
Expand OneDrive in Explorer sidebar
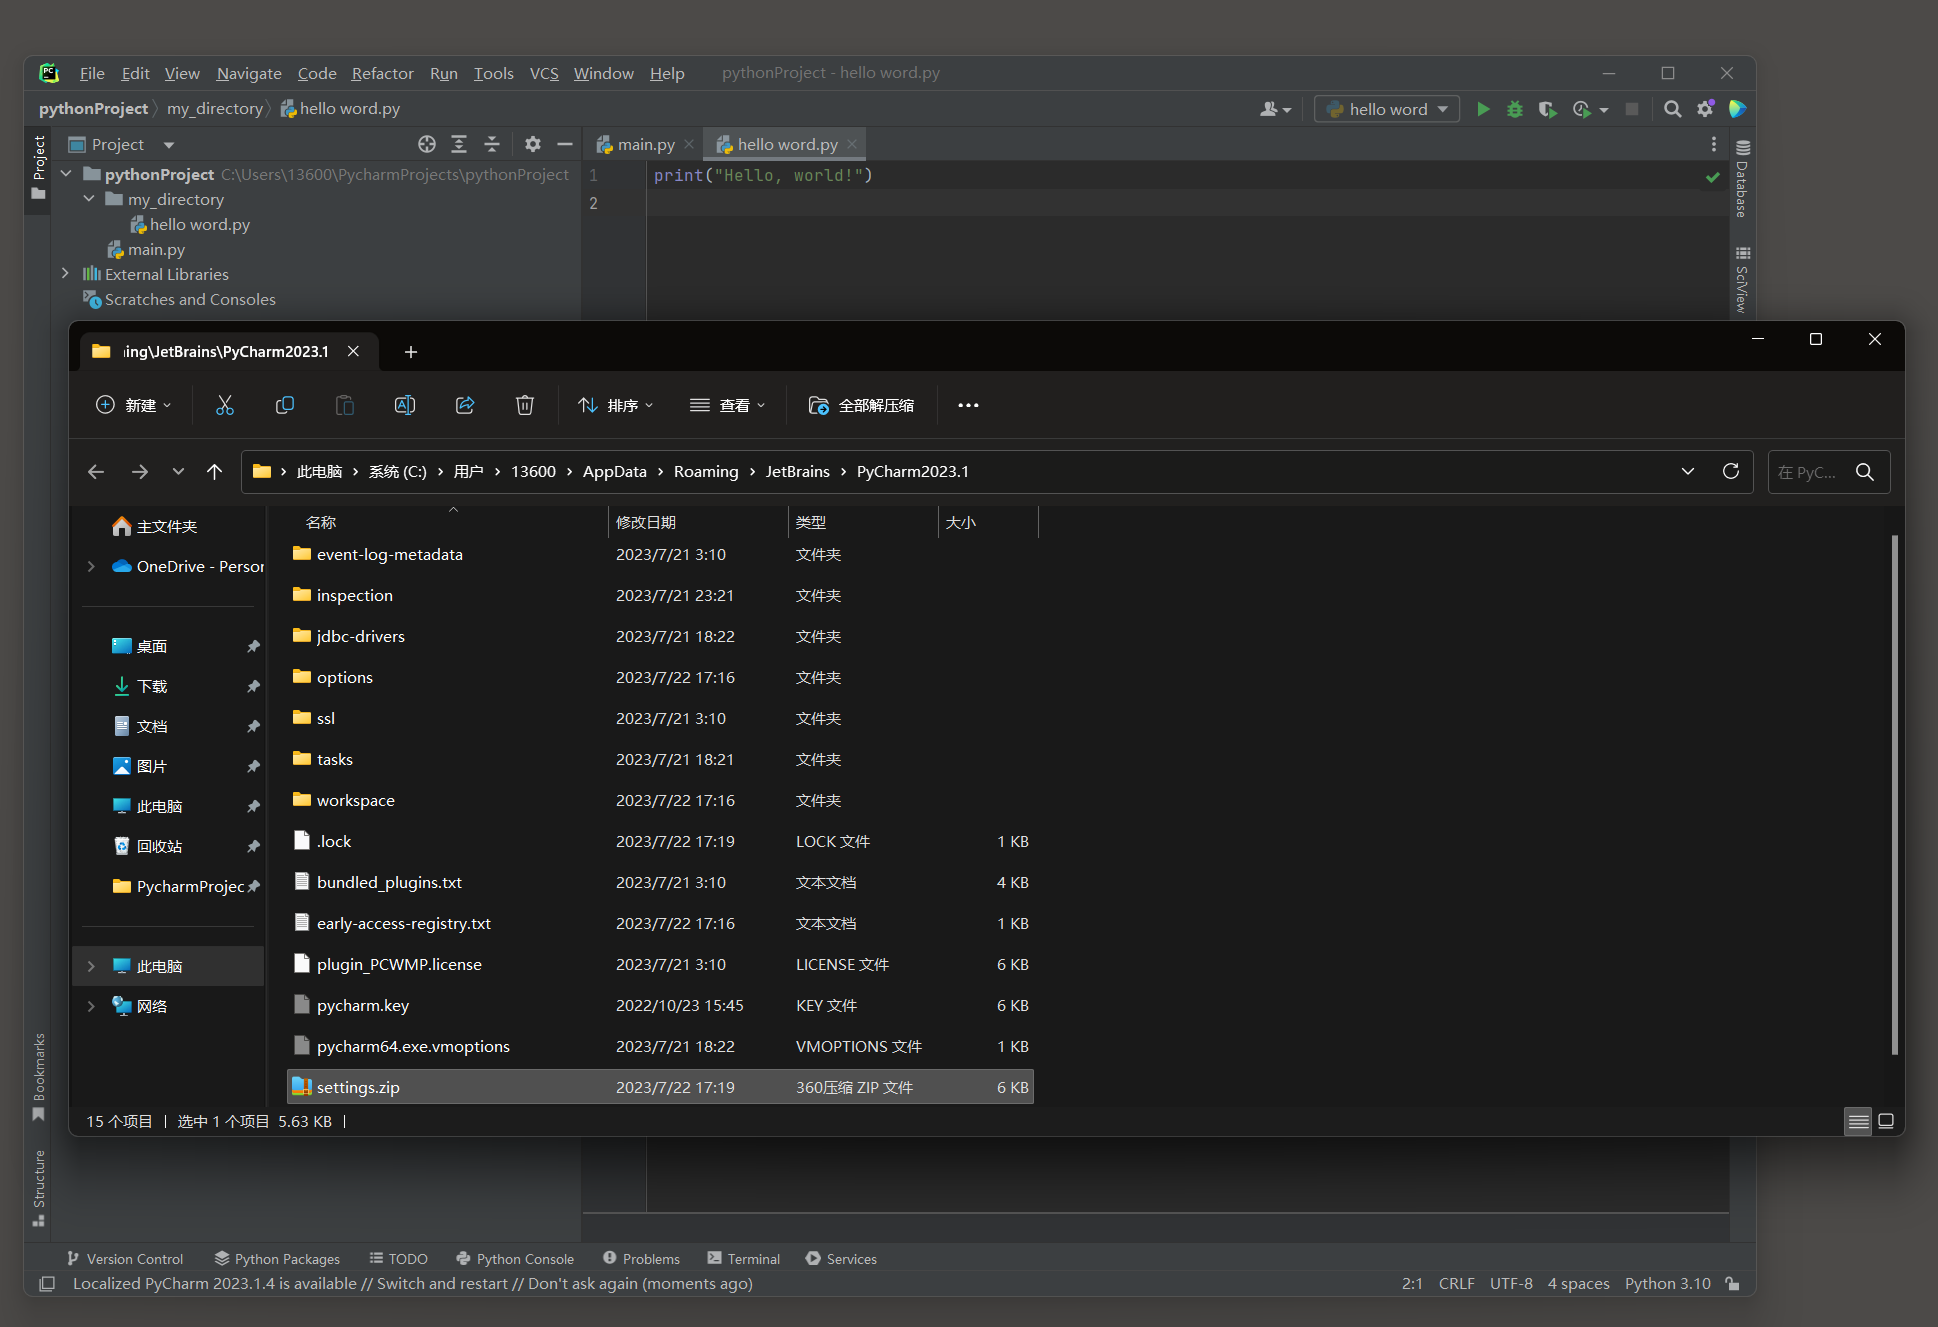click(91, 566)
